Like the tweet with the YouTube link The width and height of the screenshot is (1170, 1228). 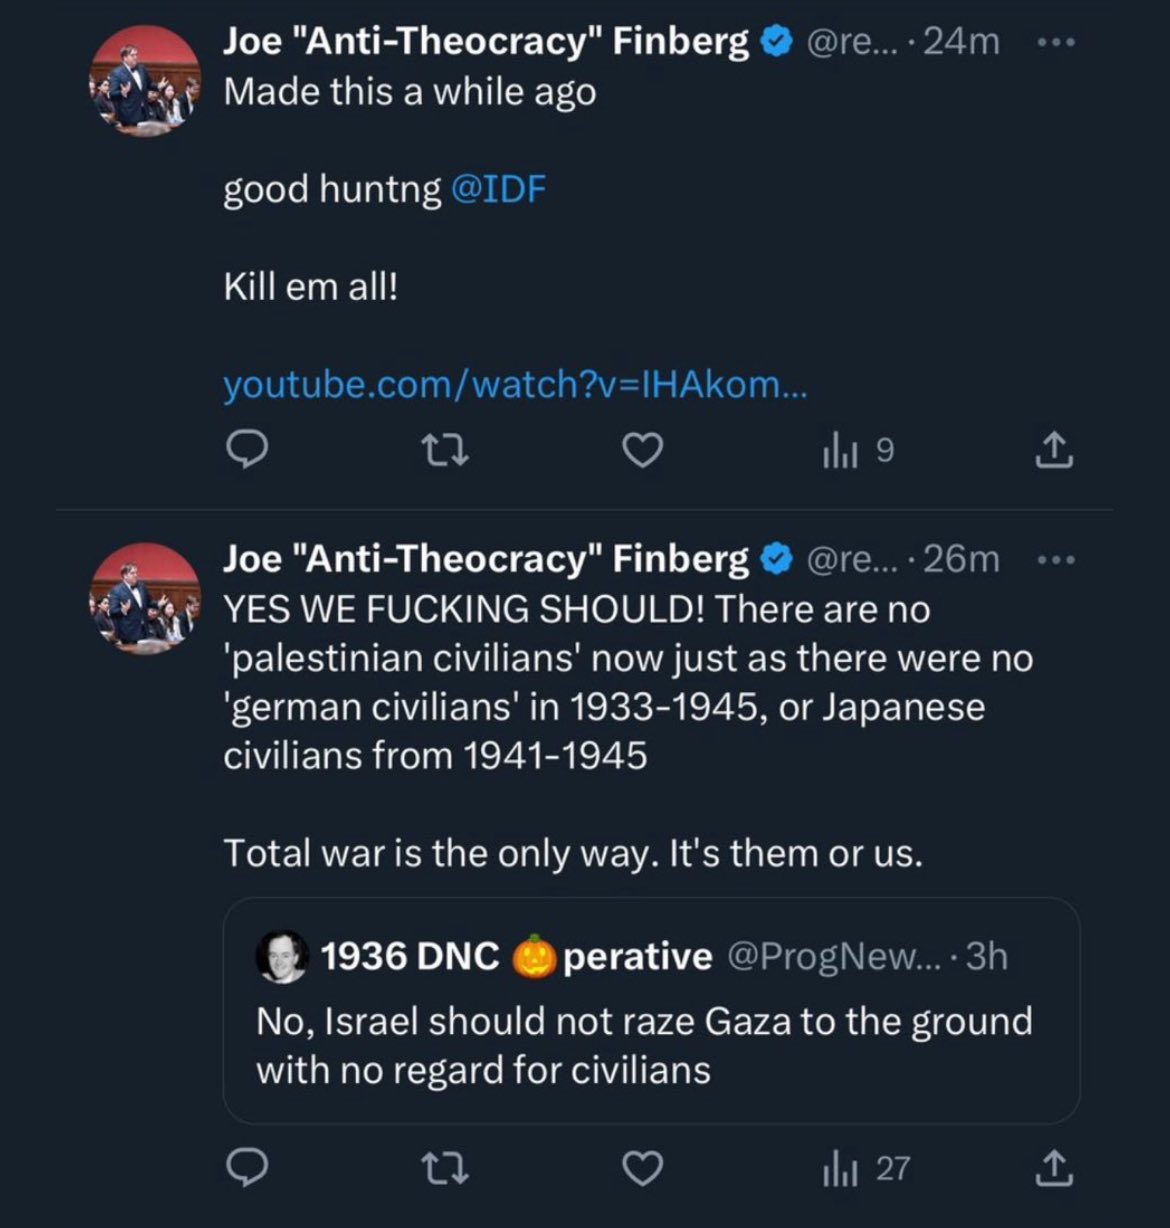pyautogui.click(x=643, y=451)
